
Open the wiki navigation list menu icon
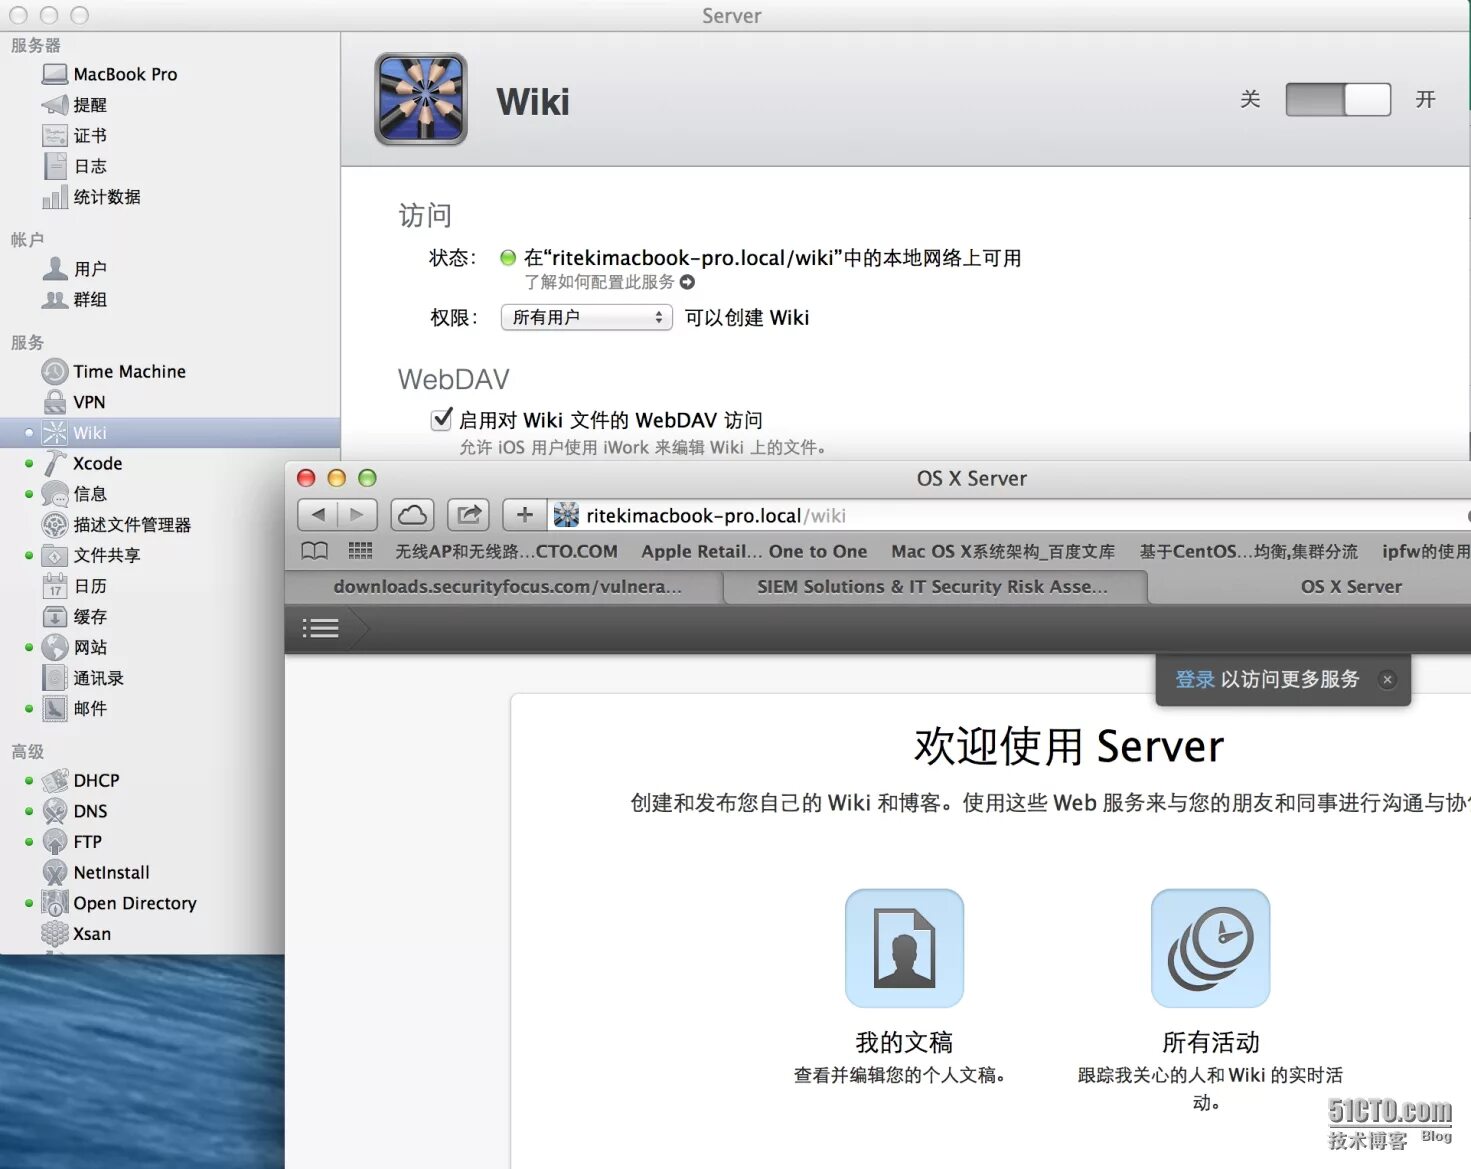point(321,628)
